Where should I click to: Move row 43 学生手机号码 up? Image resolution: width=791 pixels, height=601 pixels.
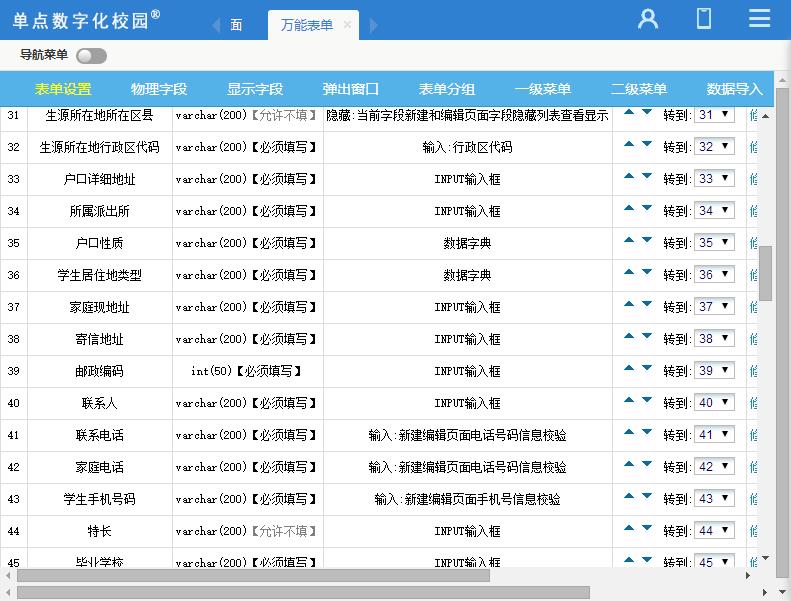point(629,496)
